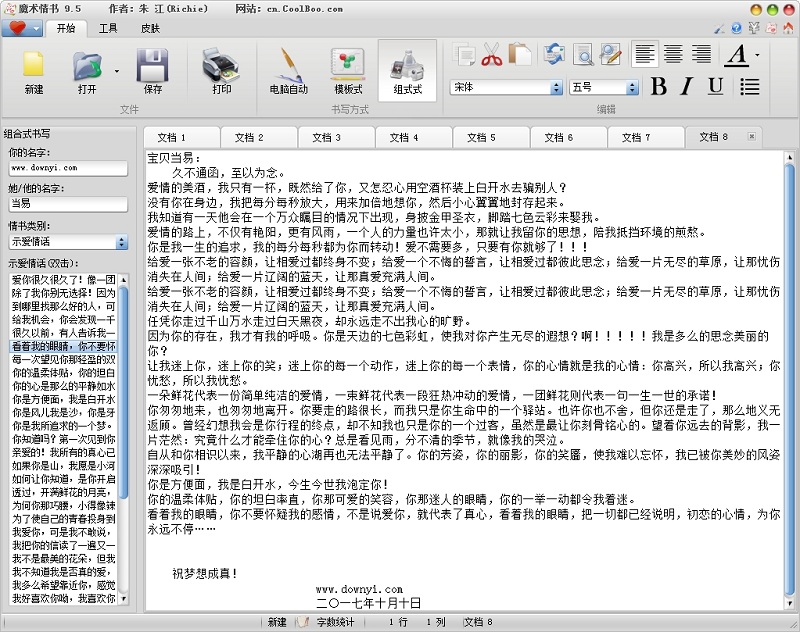Click 新建 in the status bar
Screen dimensions: 800x632
(x=277, y=622)
